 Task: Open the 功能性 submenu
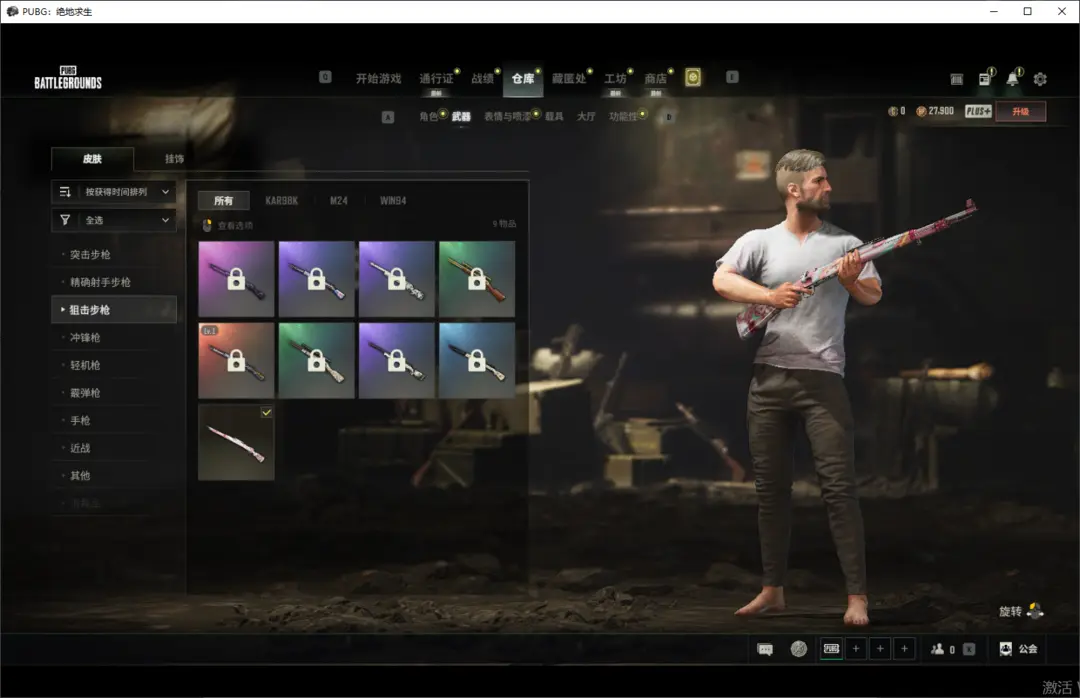click(623, 116)
